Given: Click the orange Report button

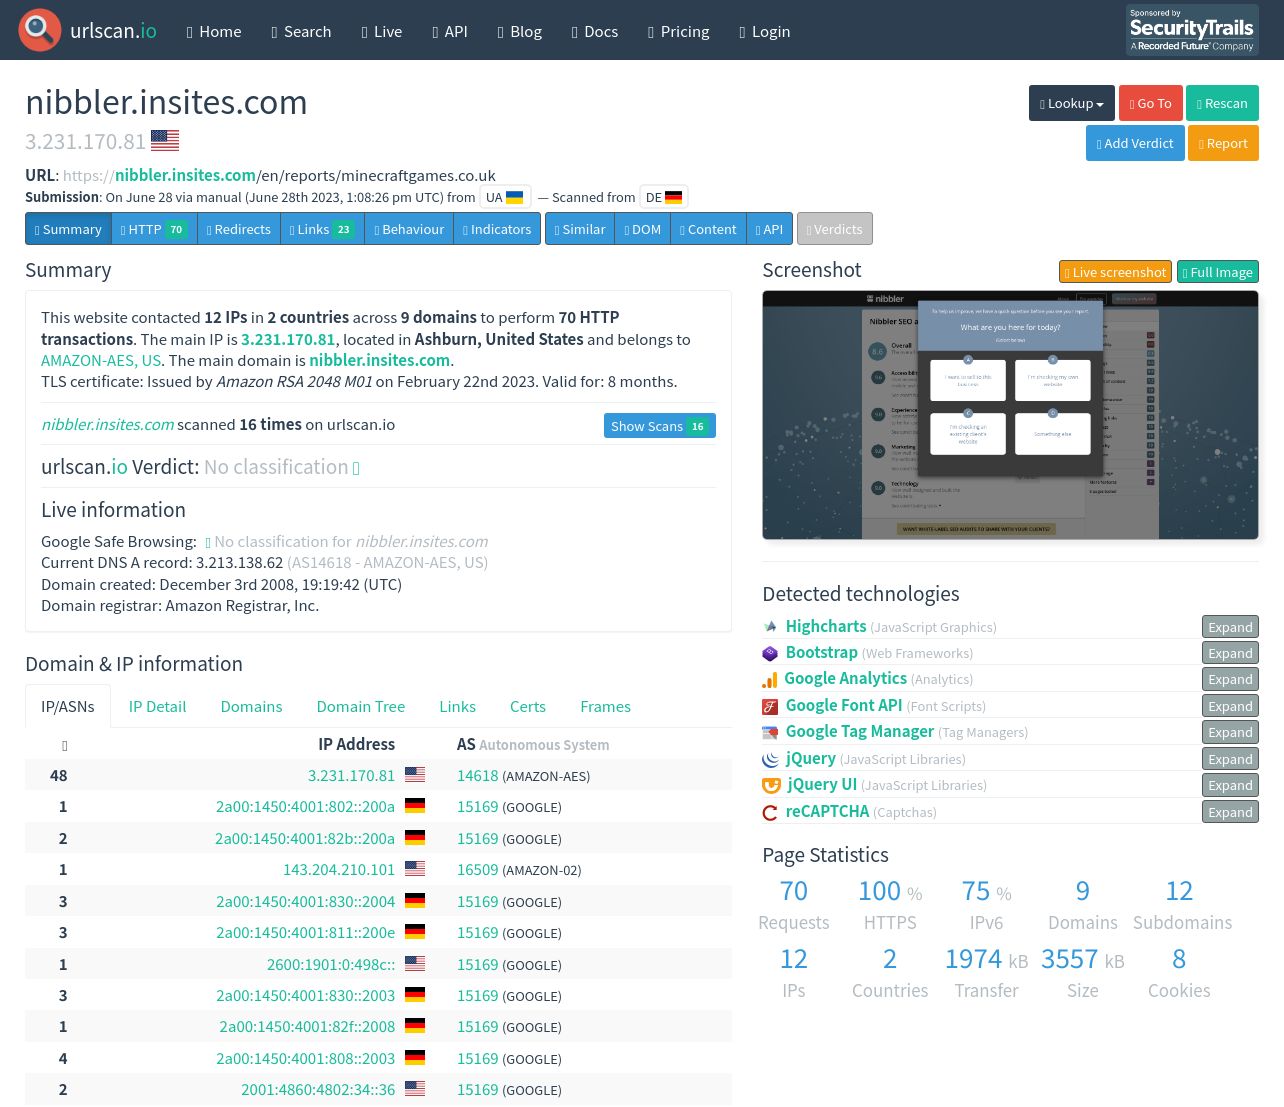Looking at the screenshot, I should tap(1223, 143).
